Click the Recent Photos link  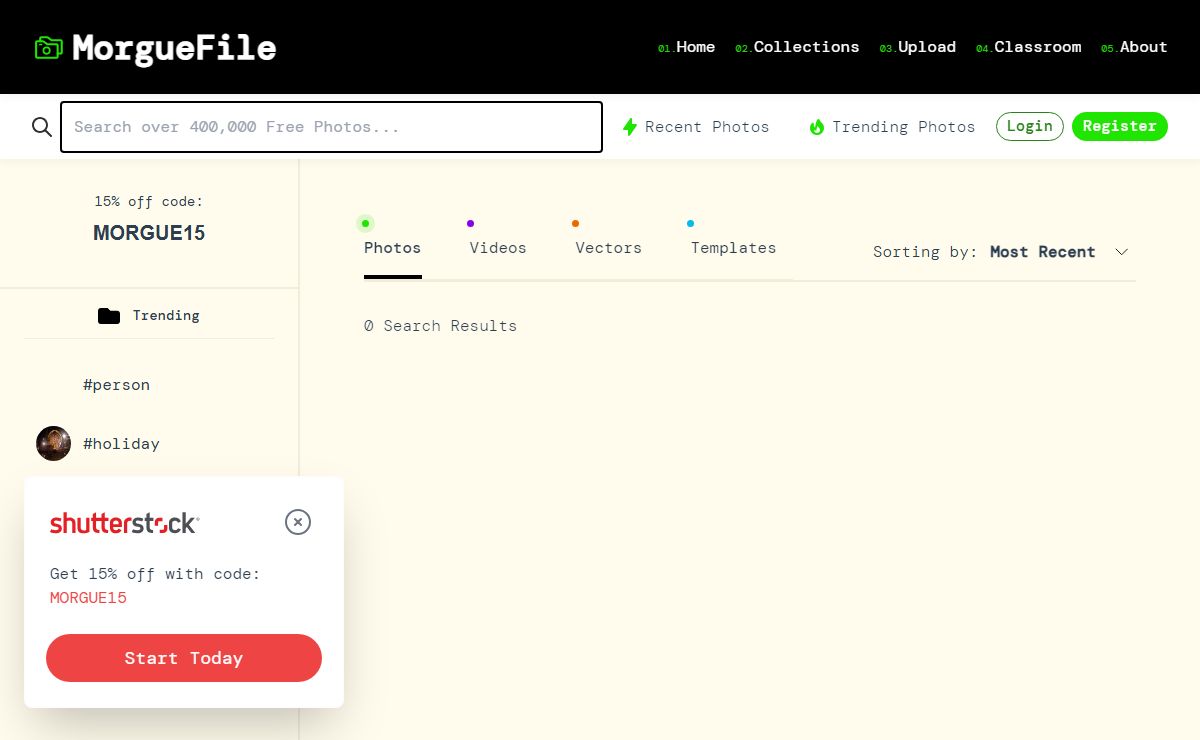click(707, 127)
